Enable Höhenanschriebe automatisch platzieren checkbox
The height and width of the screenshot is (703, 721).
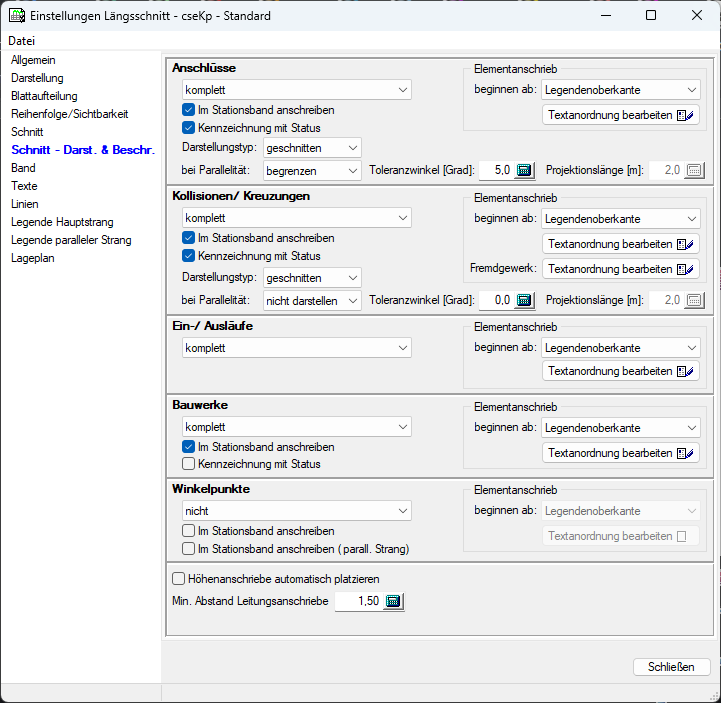179,578
